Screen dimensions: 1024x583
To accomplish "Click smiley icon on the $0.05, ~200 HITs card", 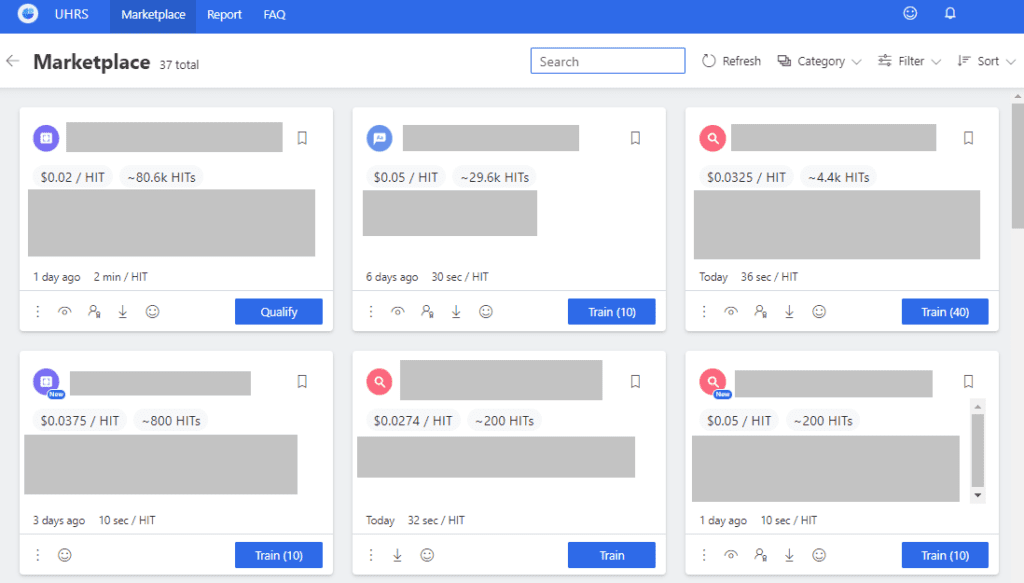I will [x=819, y=555].
